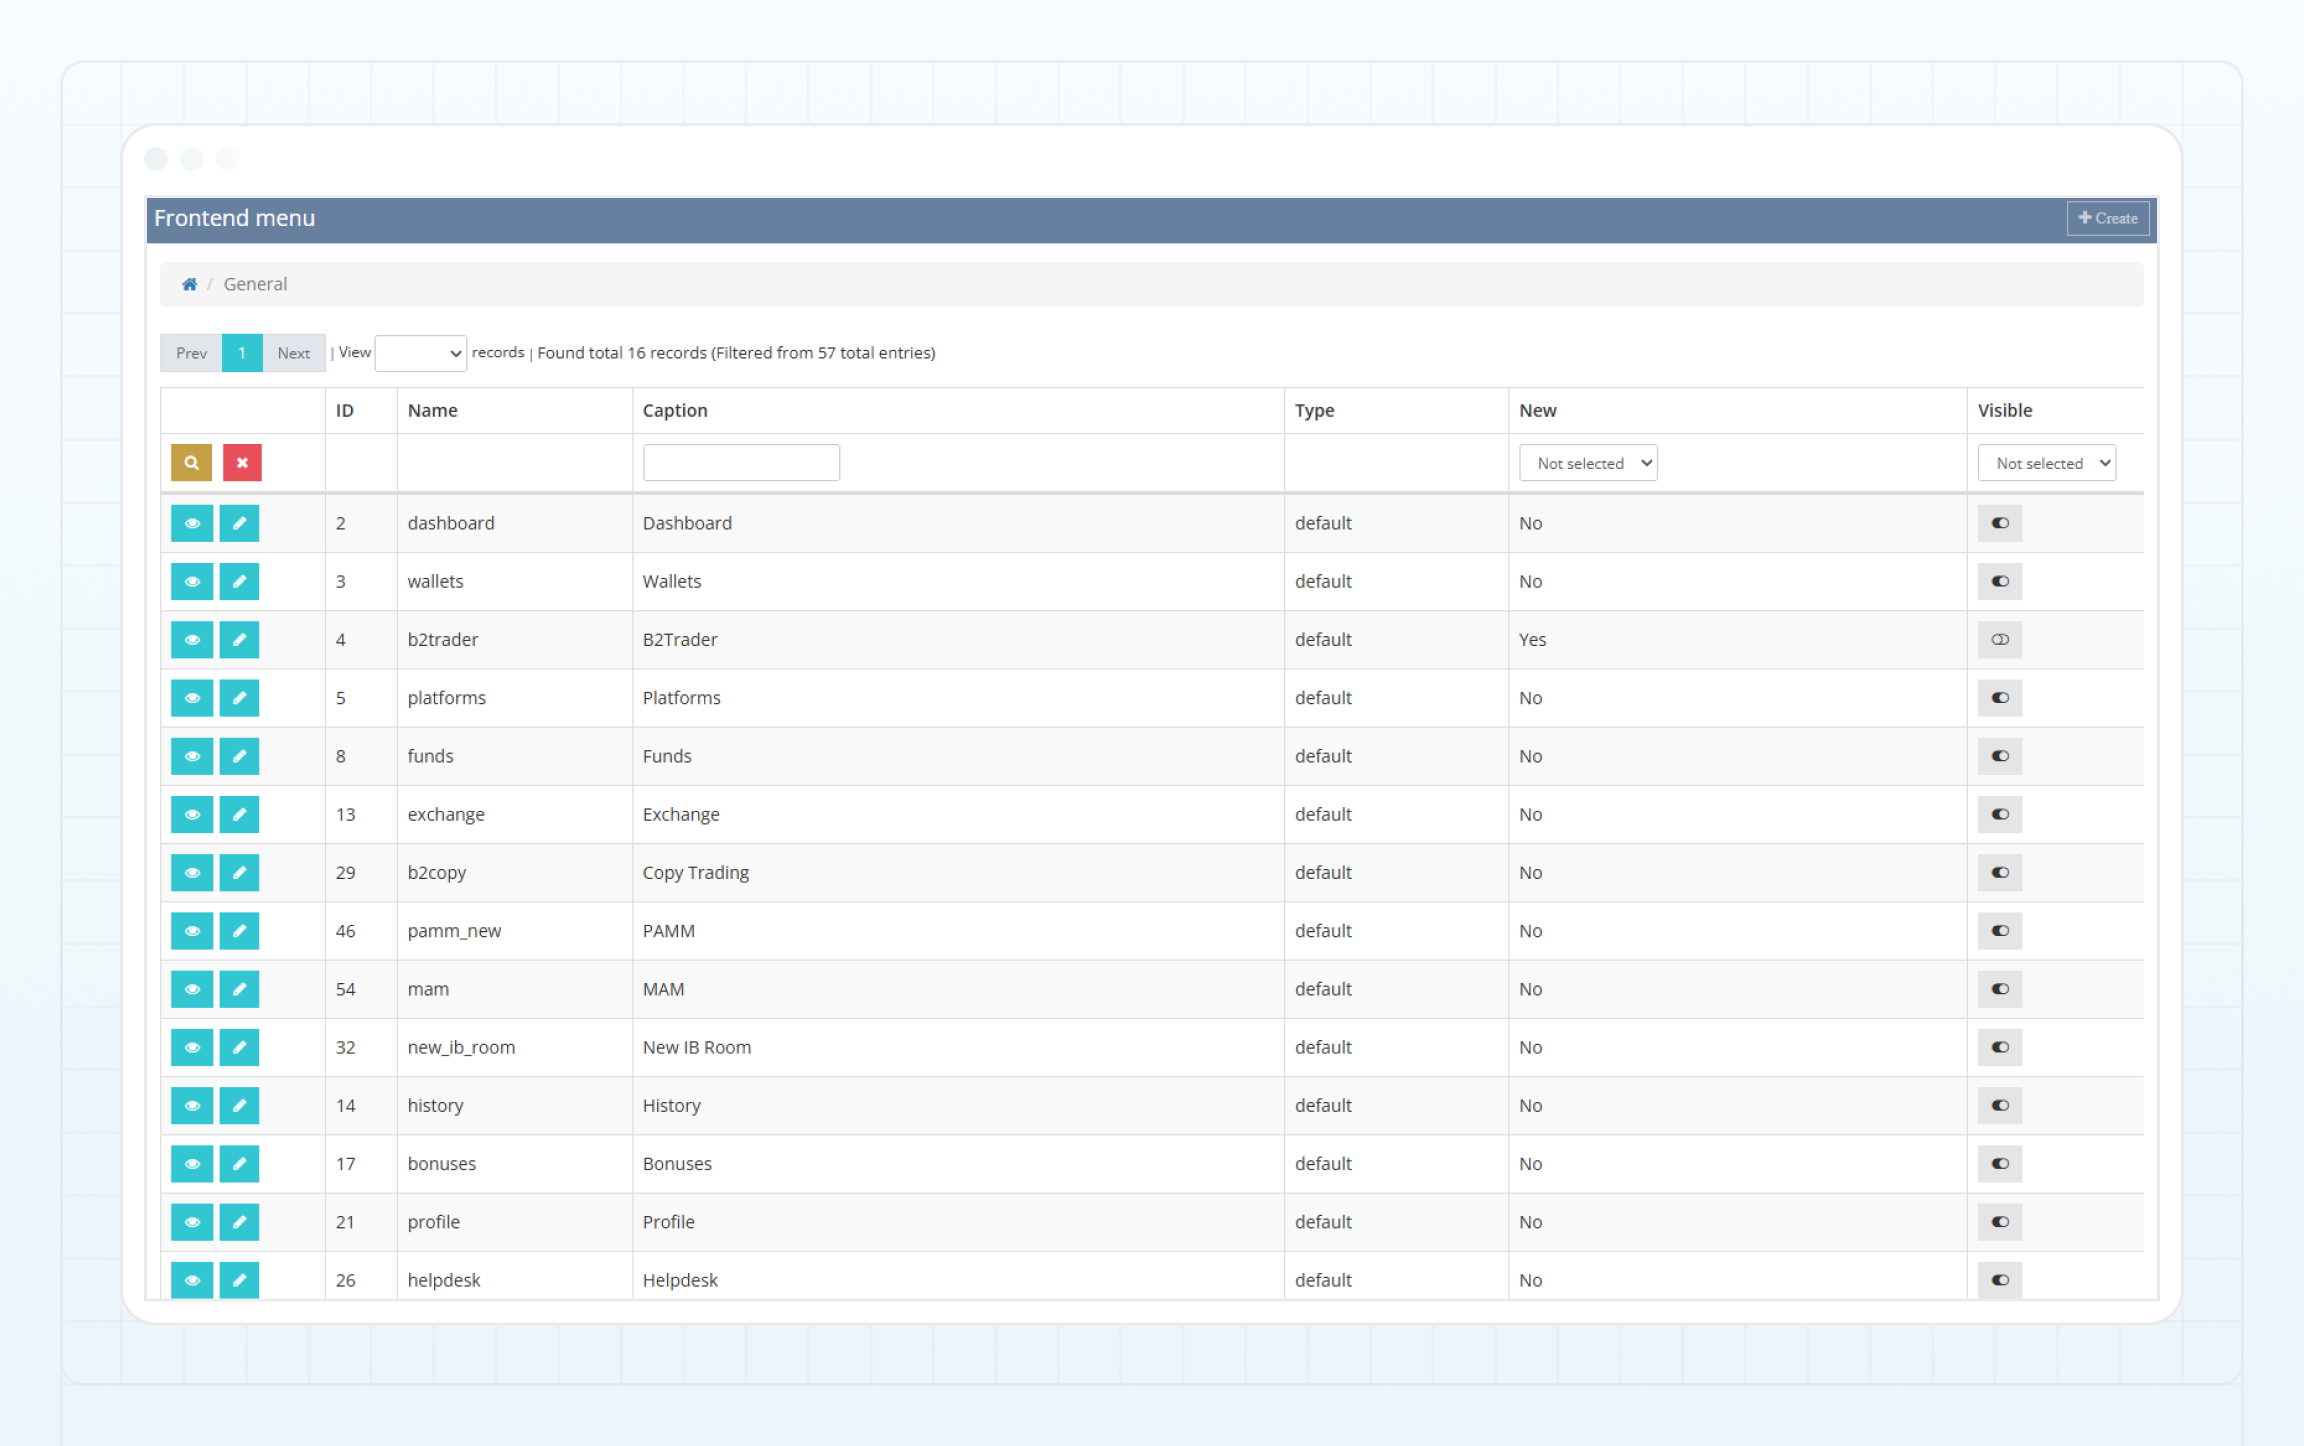This screenshot has width=2304, height=1446.
Task: Toggle visibility of the Copy Trading item
Action: pos(1999,873)
